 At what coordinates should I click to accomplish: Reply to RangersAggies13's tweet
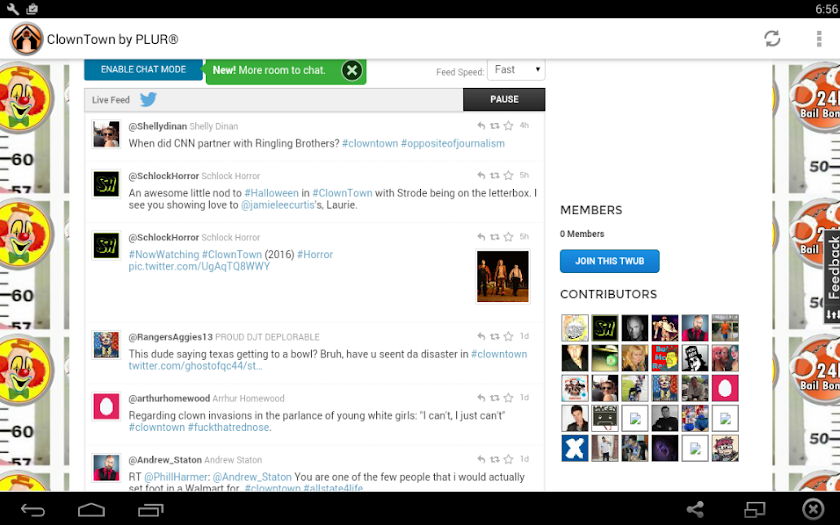pos(481,336)
